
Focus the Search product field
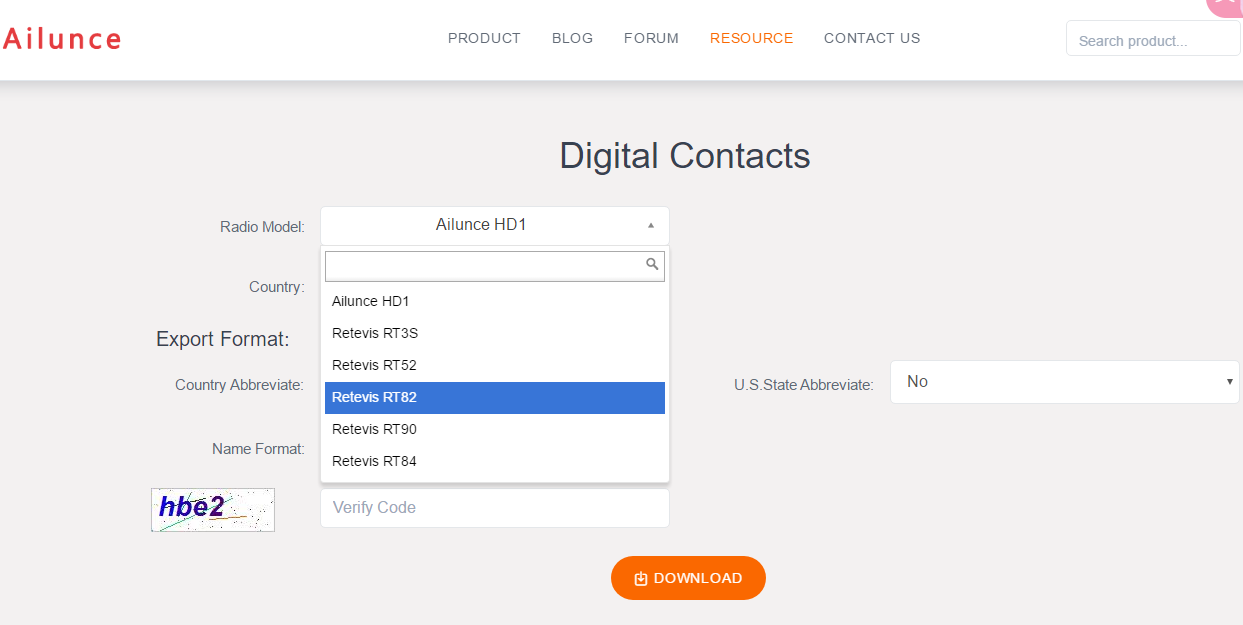[x=1152, y=40]
